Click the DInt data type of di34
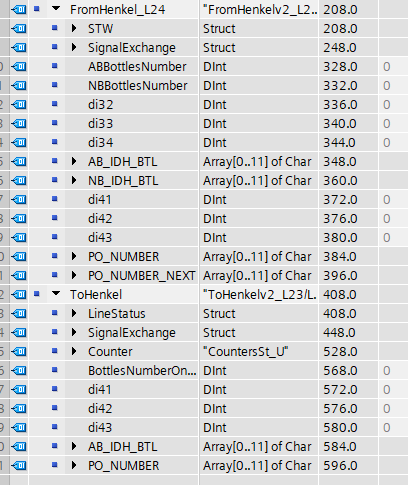The image size is (408, 485). (x=215, y=143)
